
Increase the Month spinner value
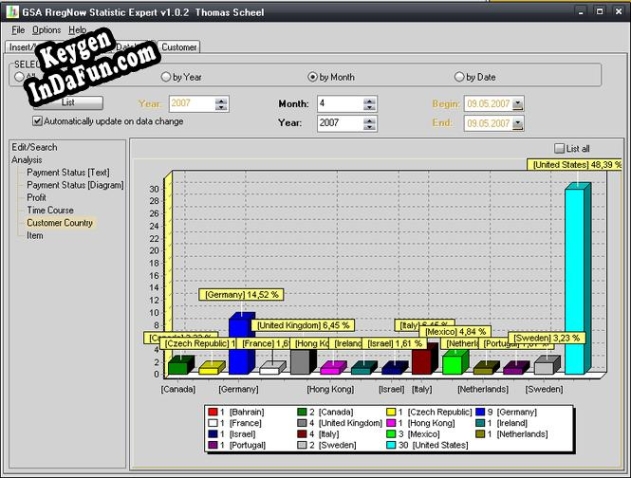click(x=369, y=101)
